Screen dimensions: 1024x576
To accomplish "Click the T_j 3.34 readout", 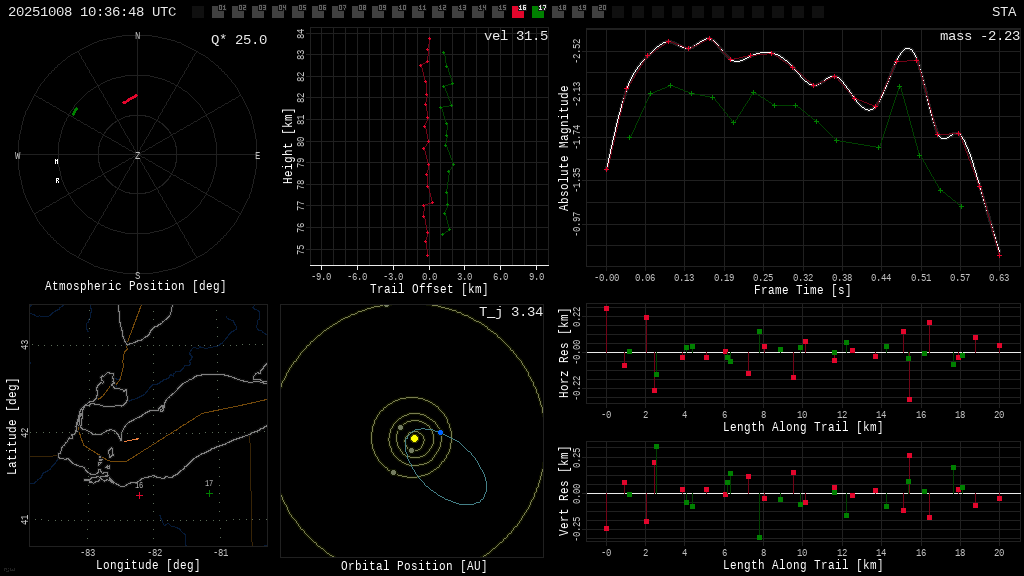I will coord(510,312).
